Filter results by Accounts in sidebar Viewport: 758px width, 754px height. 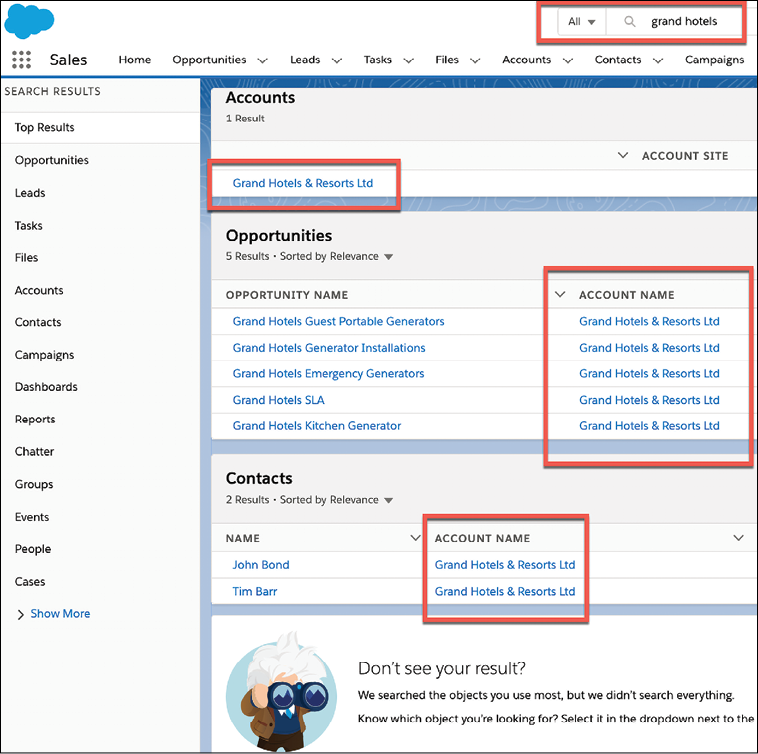point(39,290)
